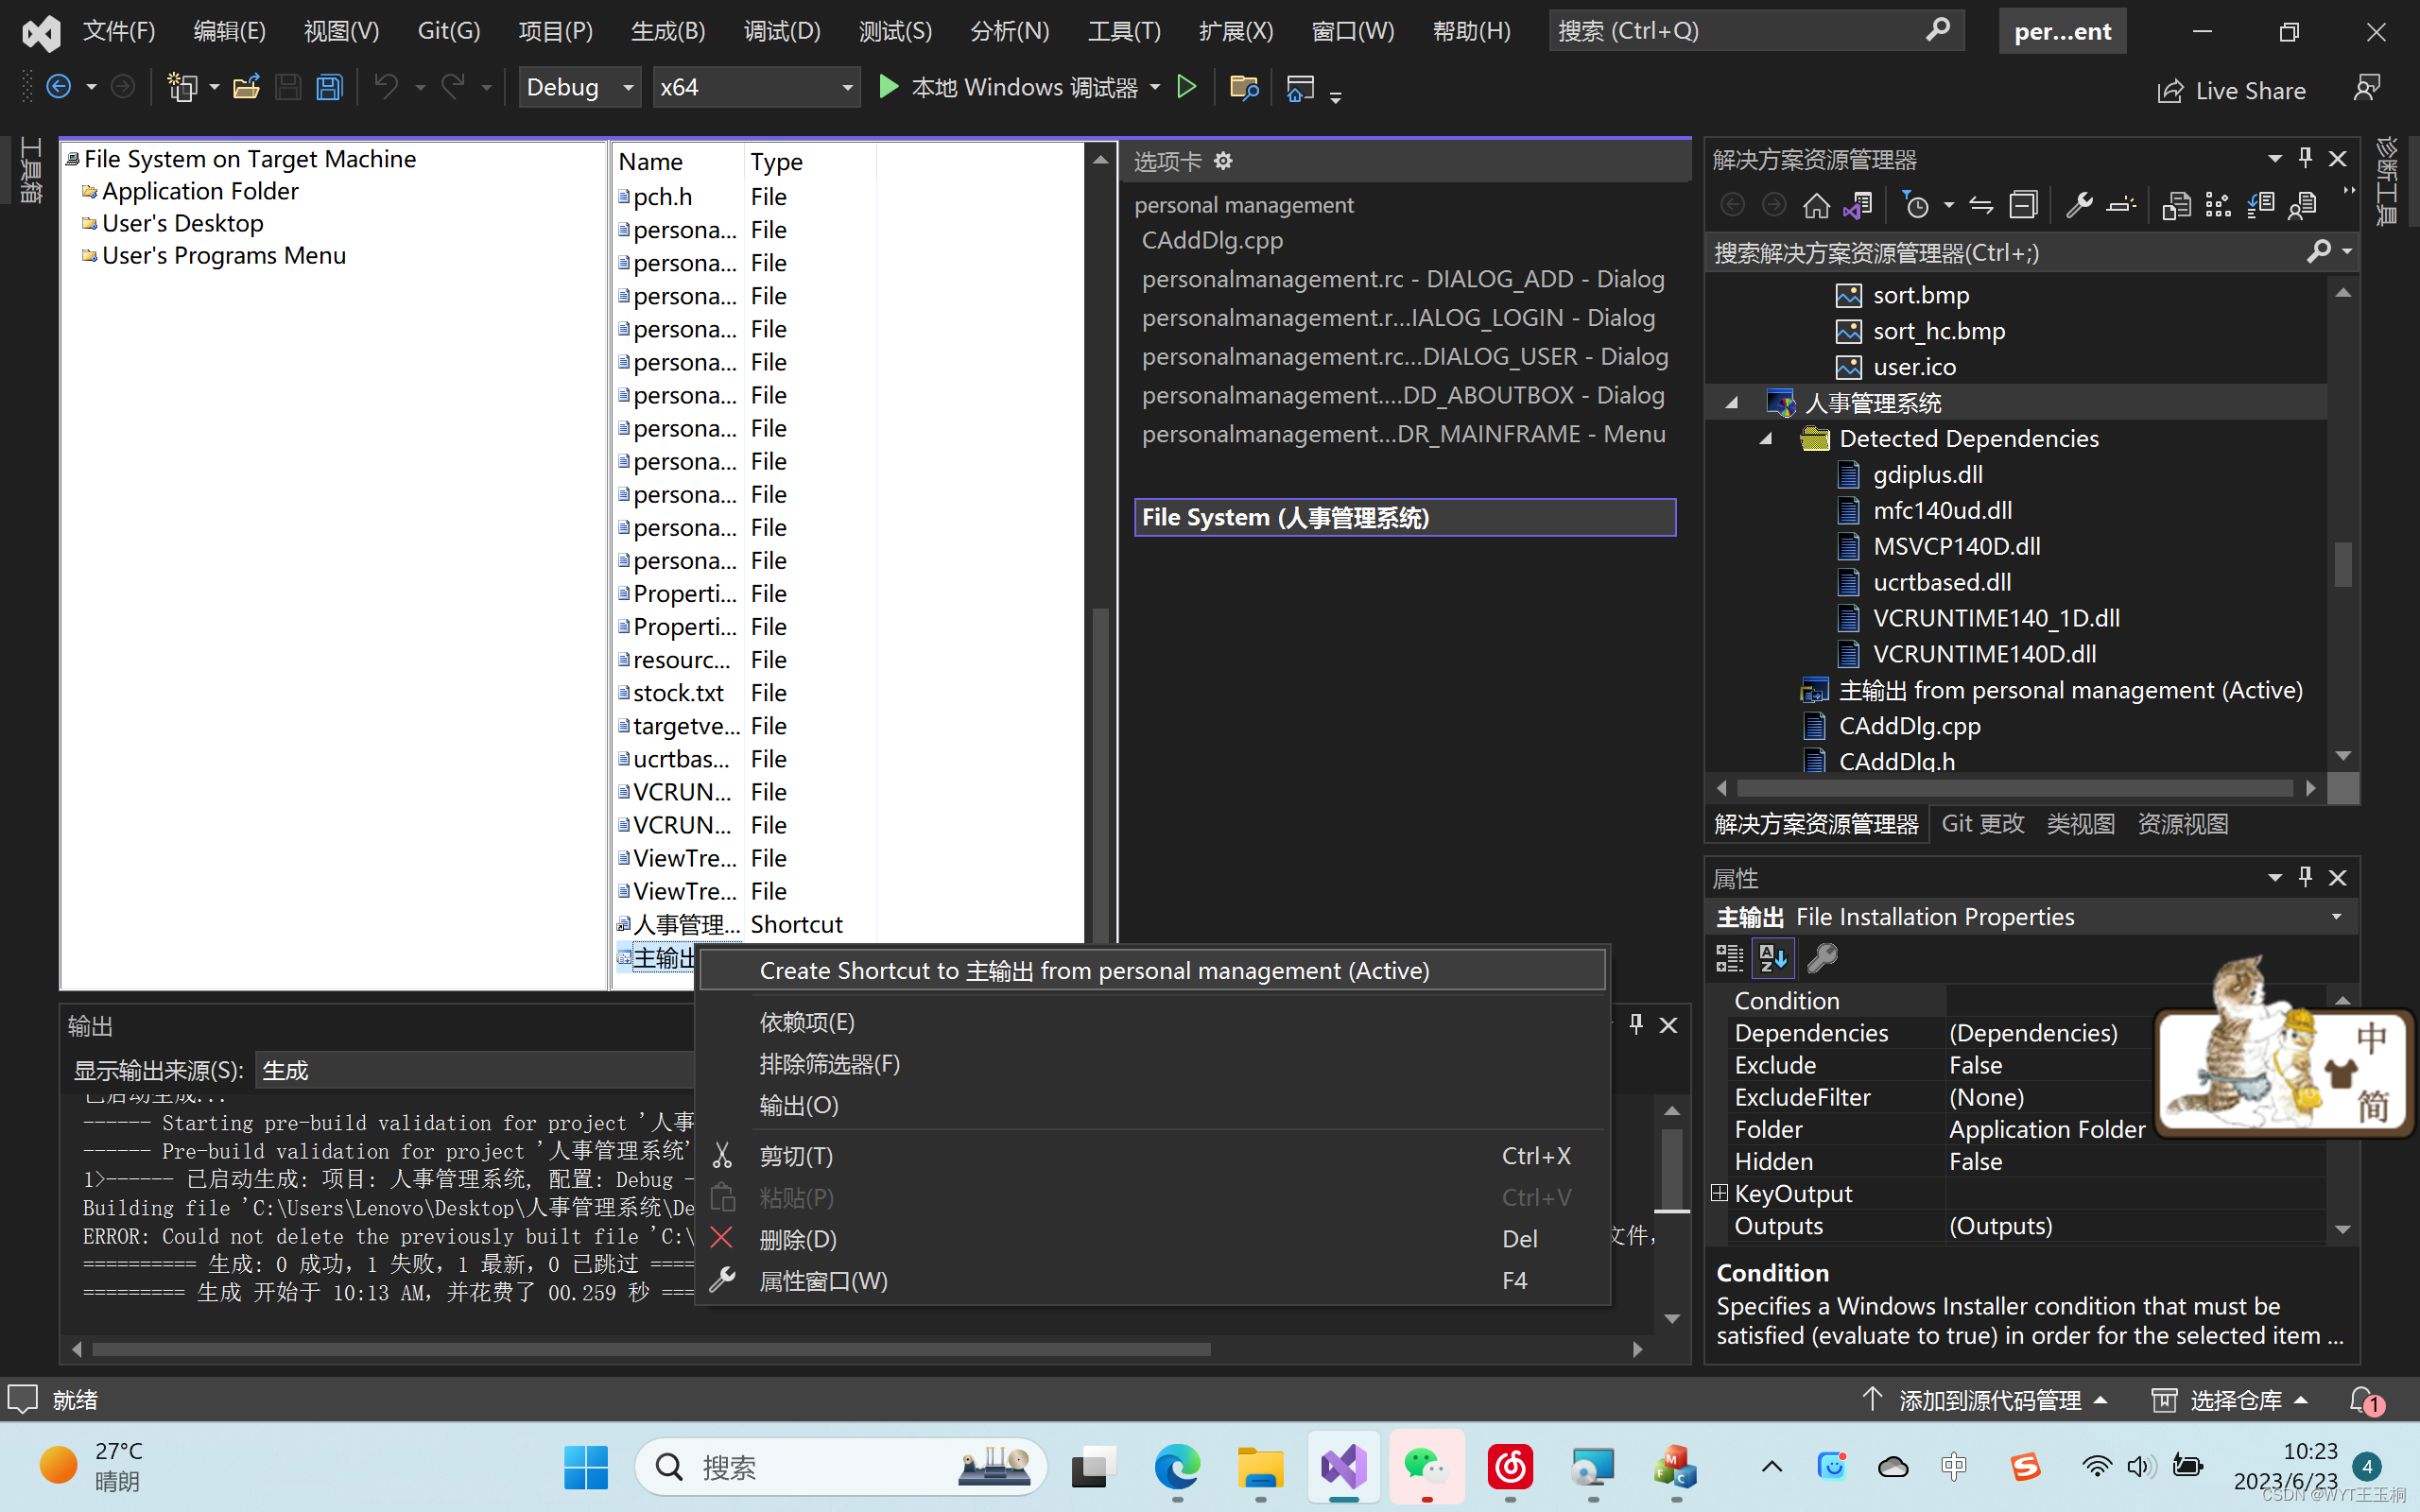Switch Properties panel to alphabetical sorting

point(1773,958)
